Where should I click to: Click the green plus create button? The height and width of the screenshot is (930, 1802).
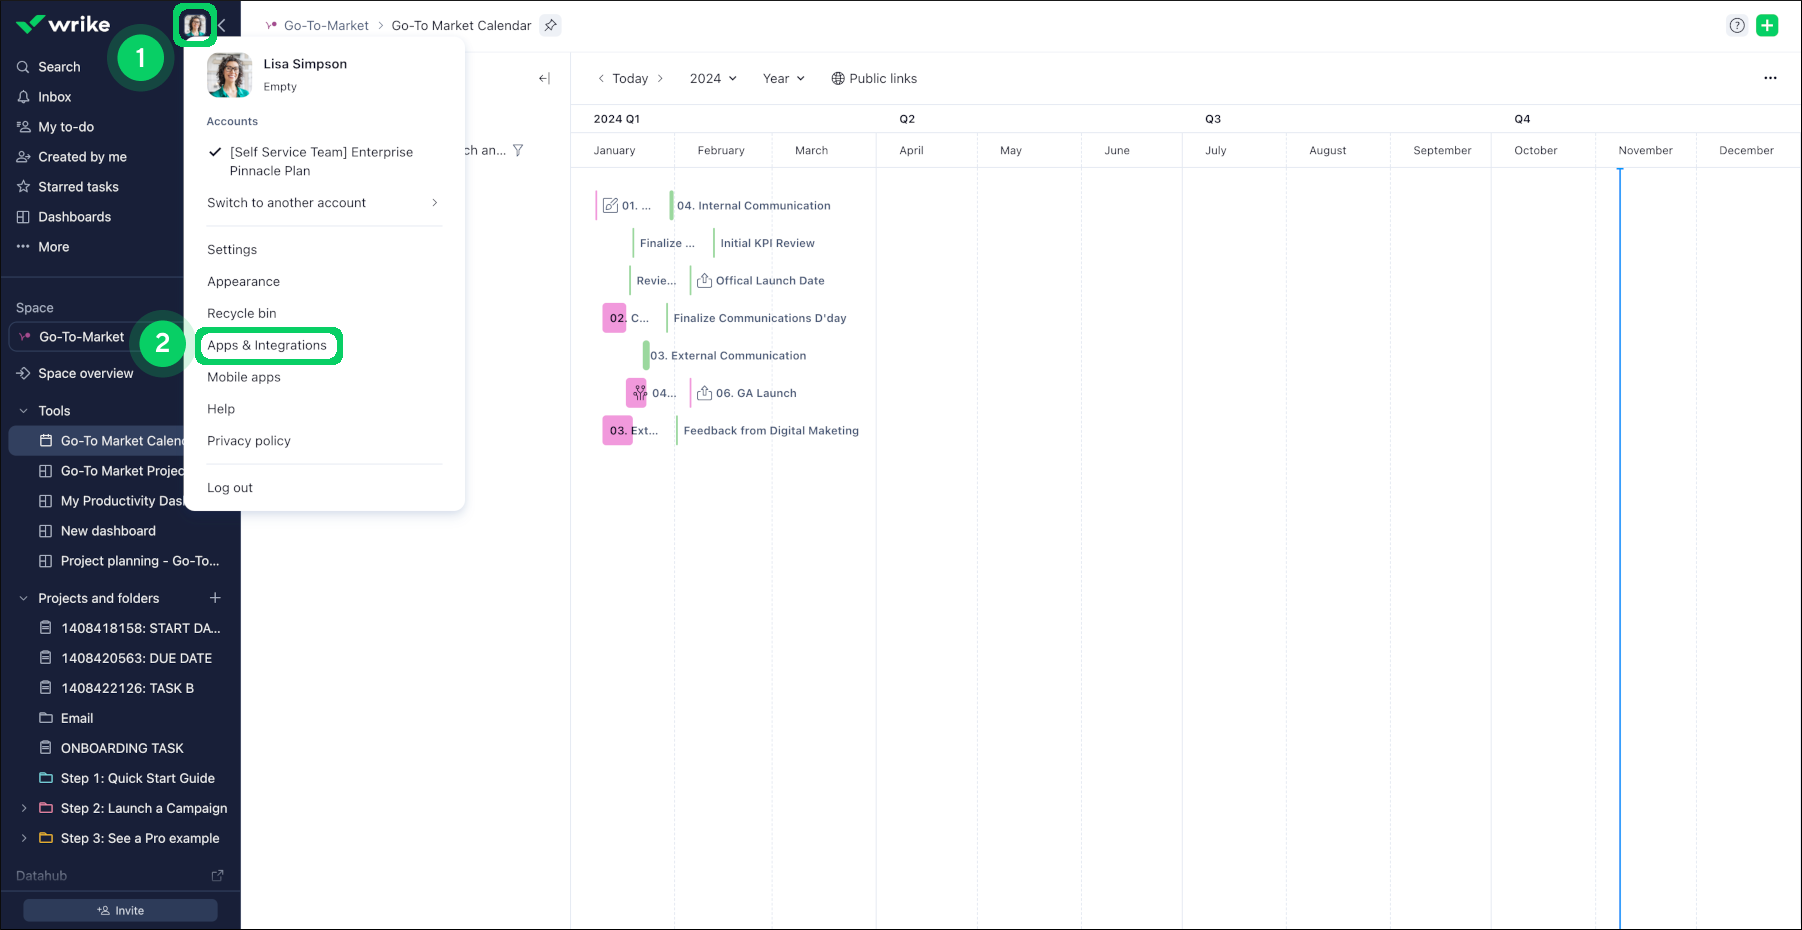click(x=1767, y=26)
